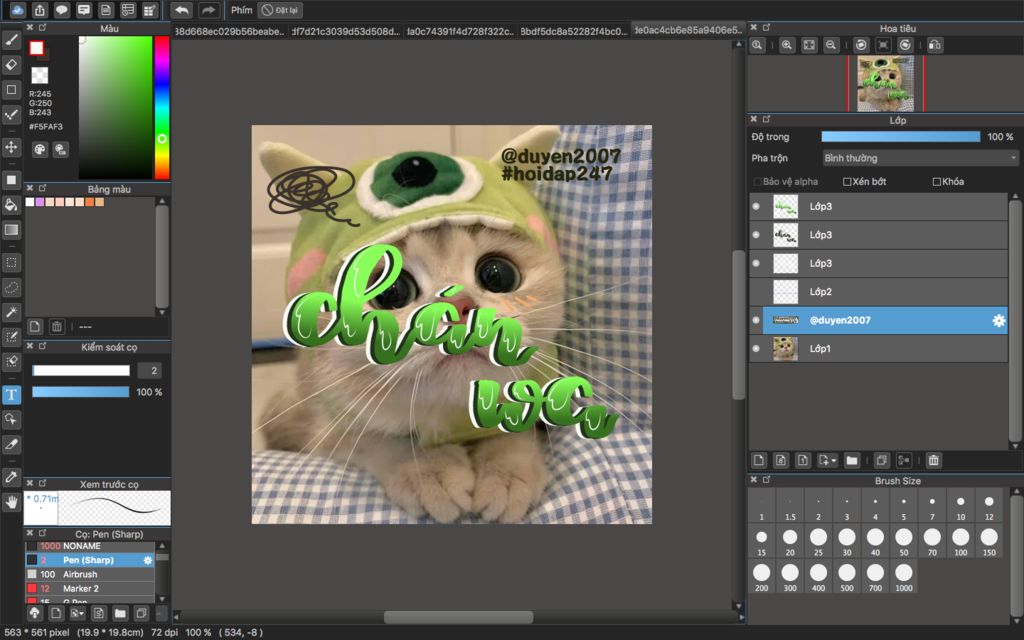1024x640 pixels.
Task: Click the canvas scroll-up arrow
Action: pyautogui.click(x=739, y=44)
